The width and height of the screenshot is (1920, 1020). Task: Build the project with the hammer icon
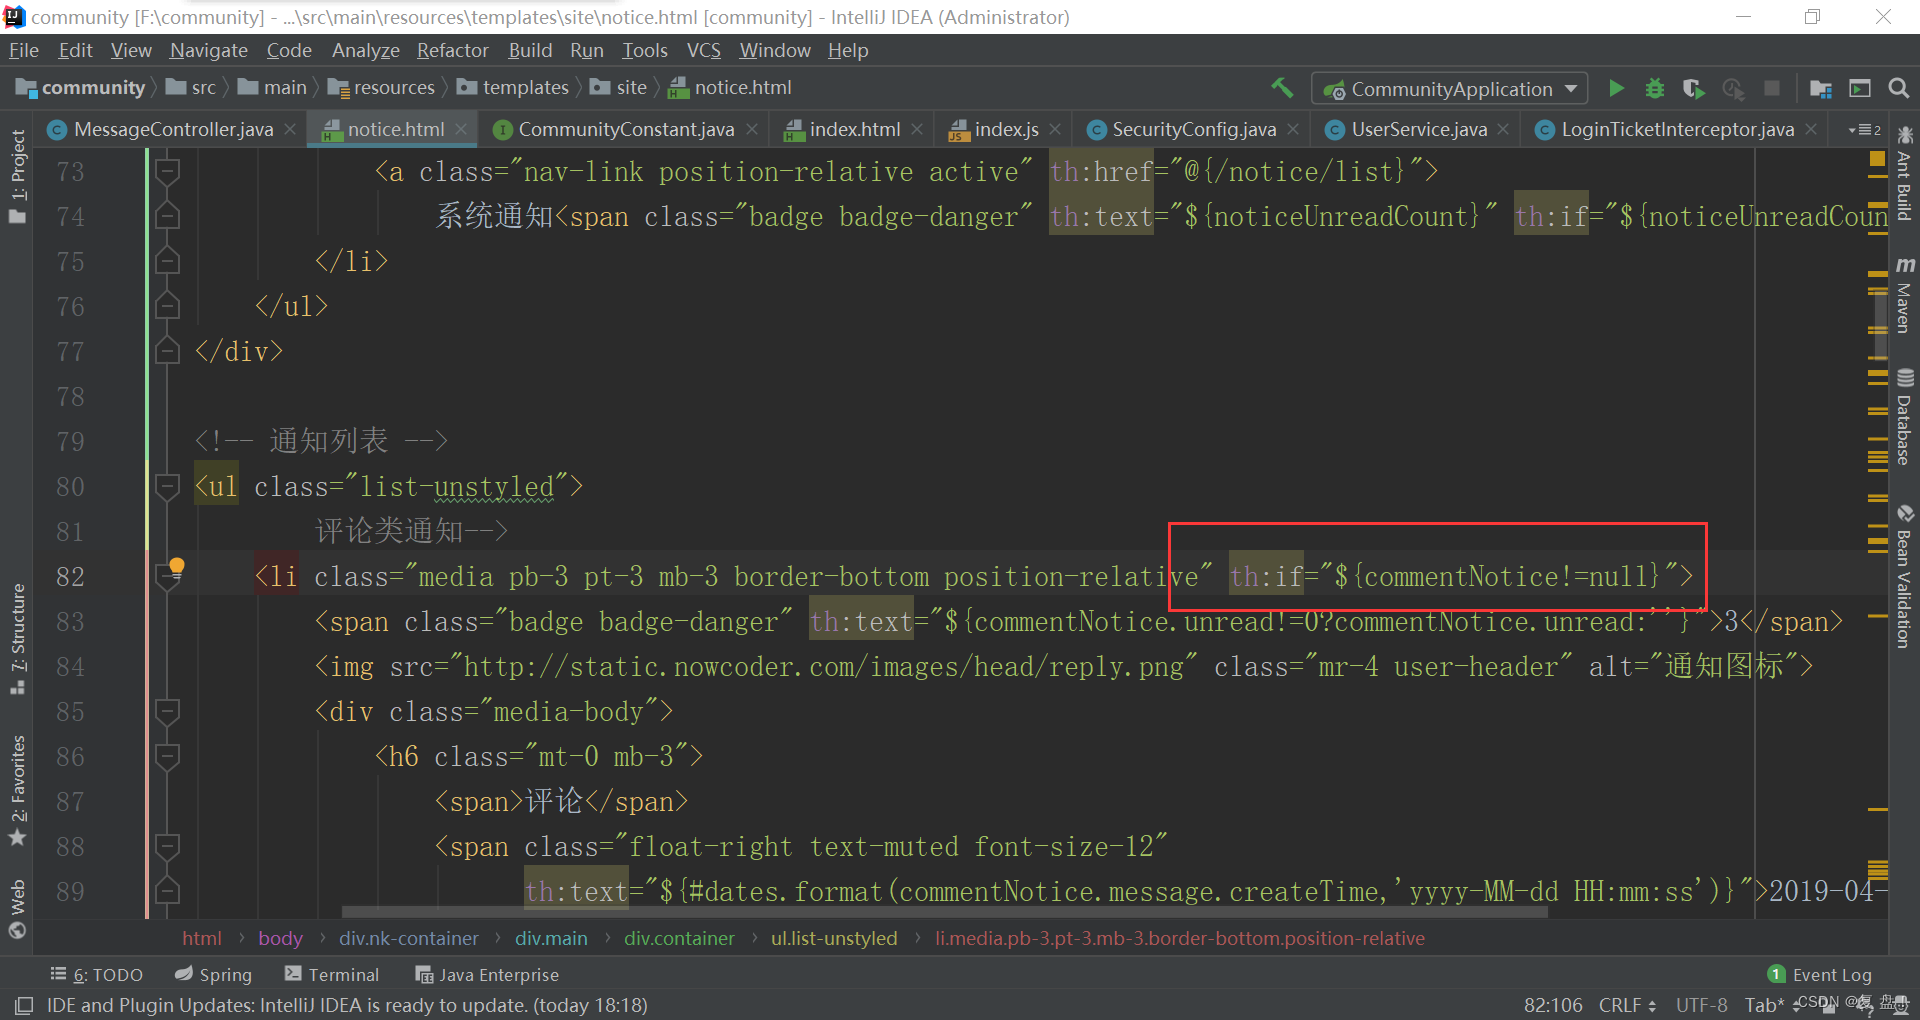tap(1282, 88)
